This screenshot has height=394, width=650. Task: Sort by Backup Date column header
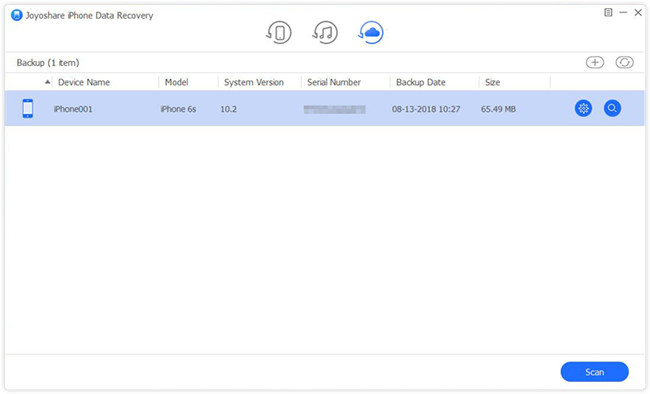tap(421, 82)
